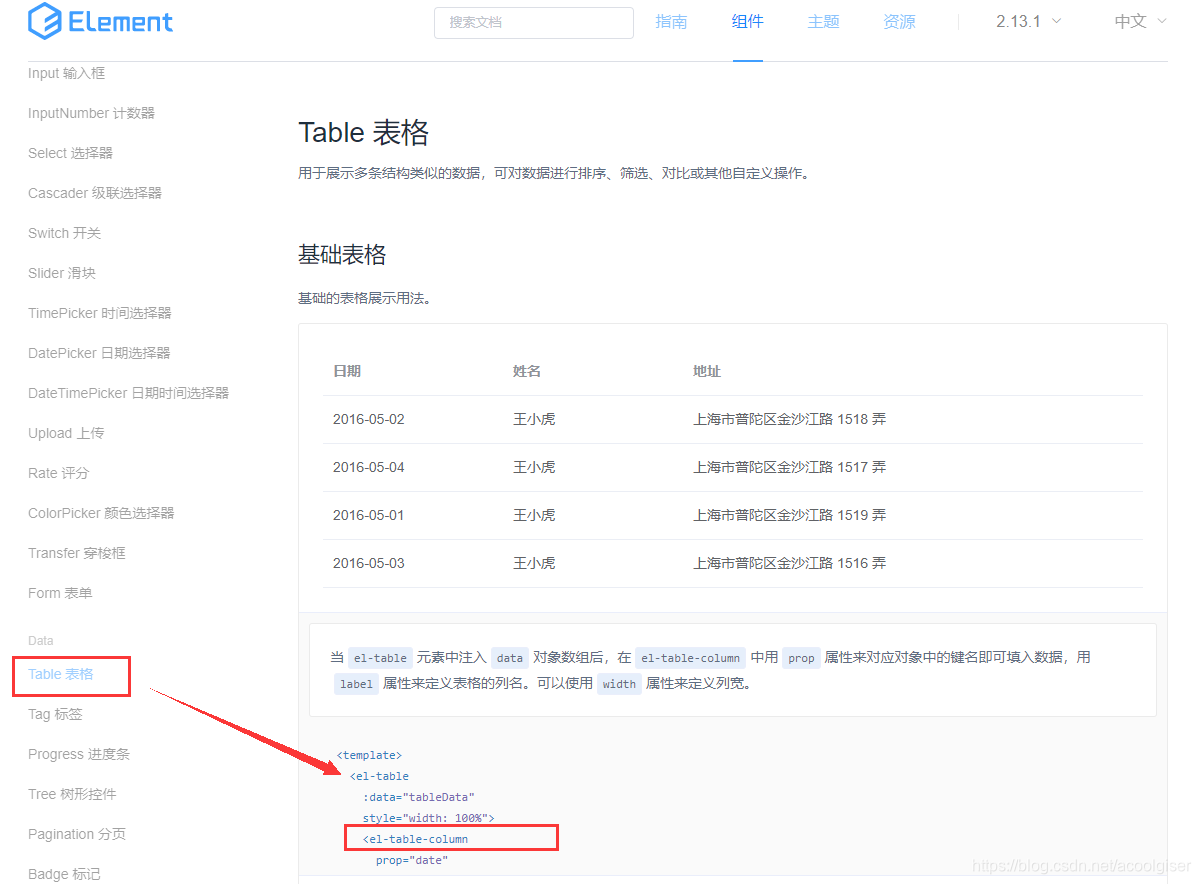Click the 姓名 column header

click(x=527, y=371)
